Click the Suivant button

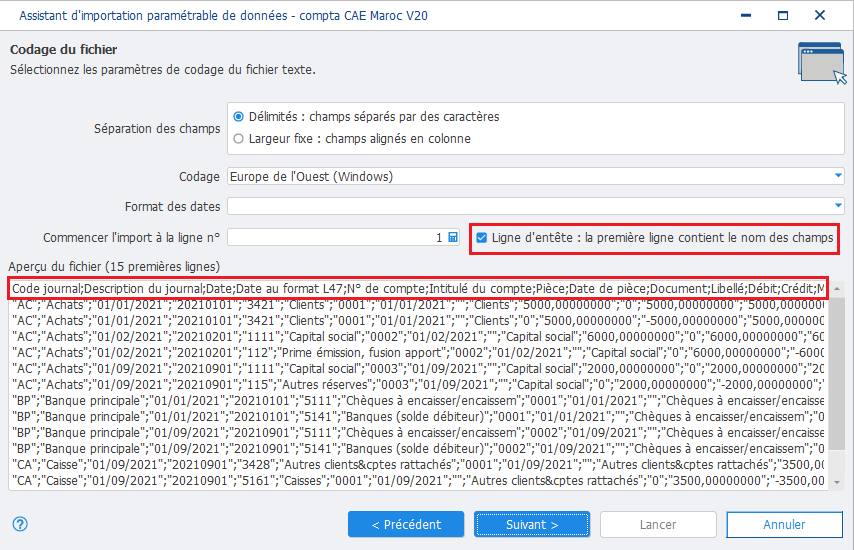[532, 524]
